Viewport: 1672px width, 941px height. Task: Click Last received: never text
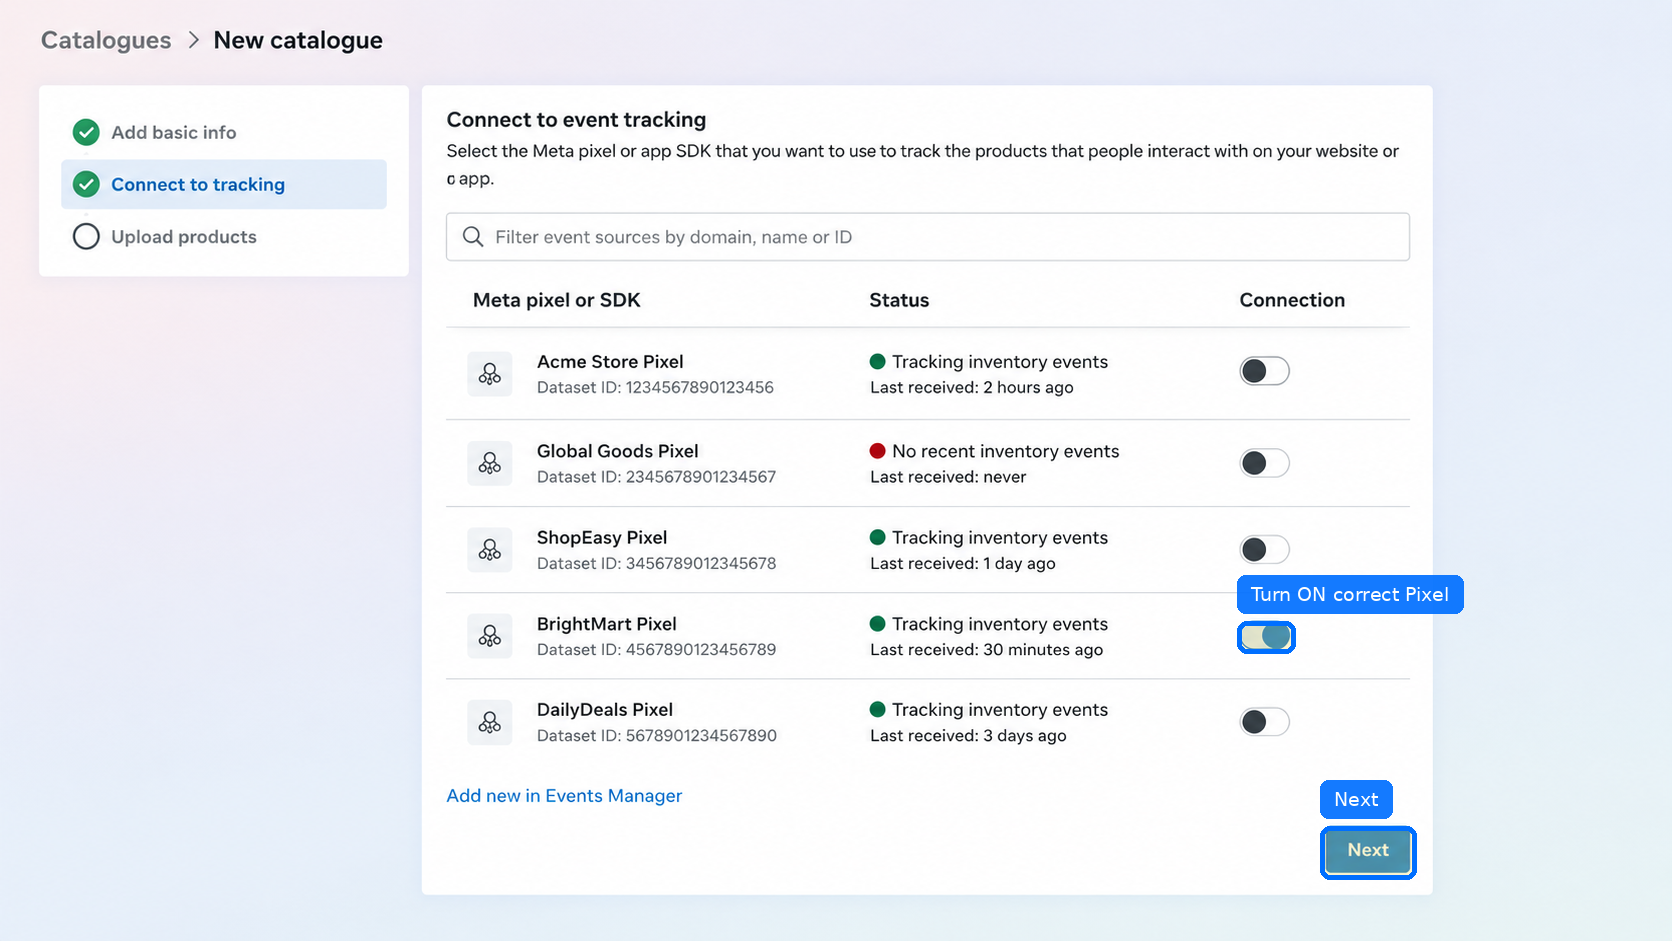948,477
